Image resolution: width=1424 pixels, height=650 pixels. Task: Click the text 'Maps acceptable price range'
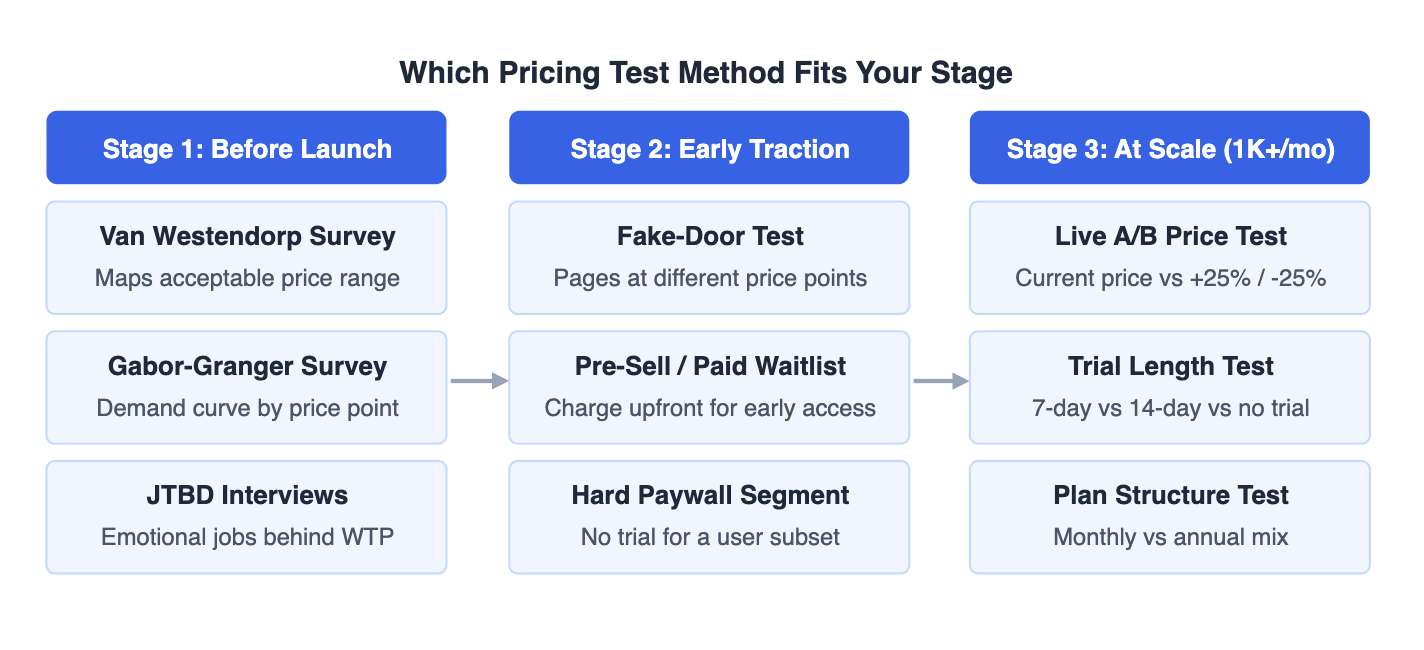tap(247, 278)
